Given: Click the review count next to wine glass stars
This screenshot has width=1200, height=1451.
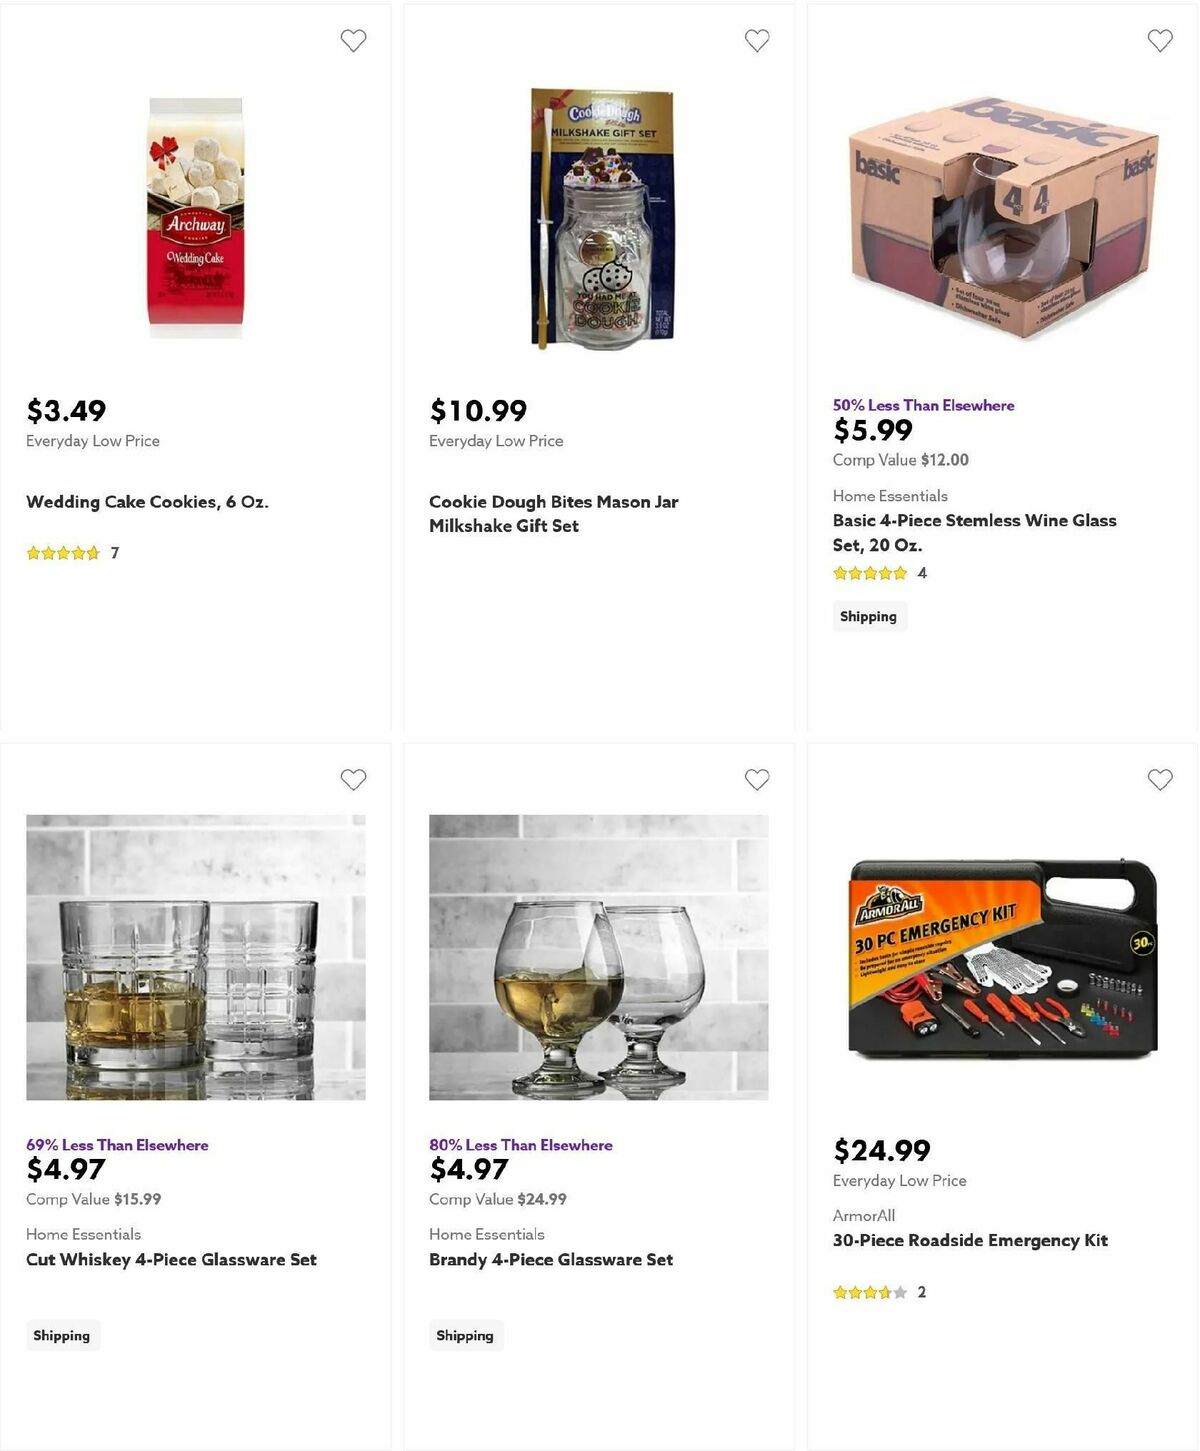Looking at the screenshot, I should [921, 572].
